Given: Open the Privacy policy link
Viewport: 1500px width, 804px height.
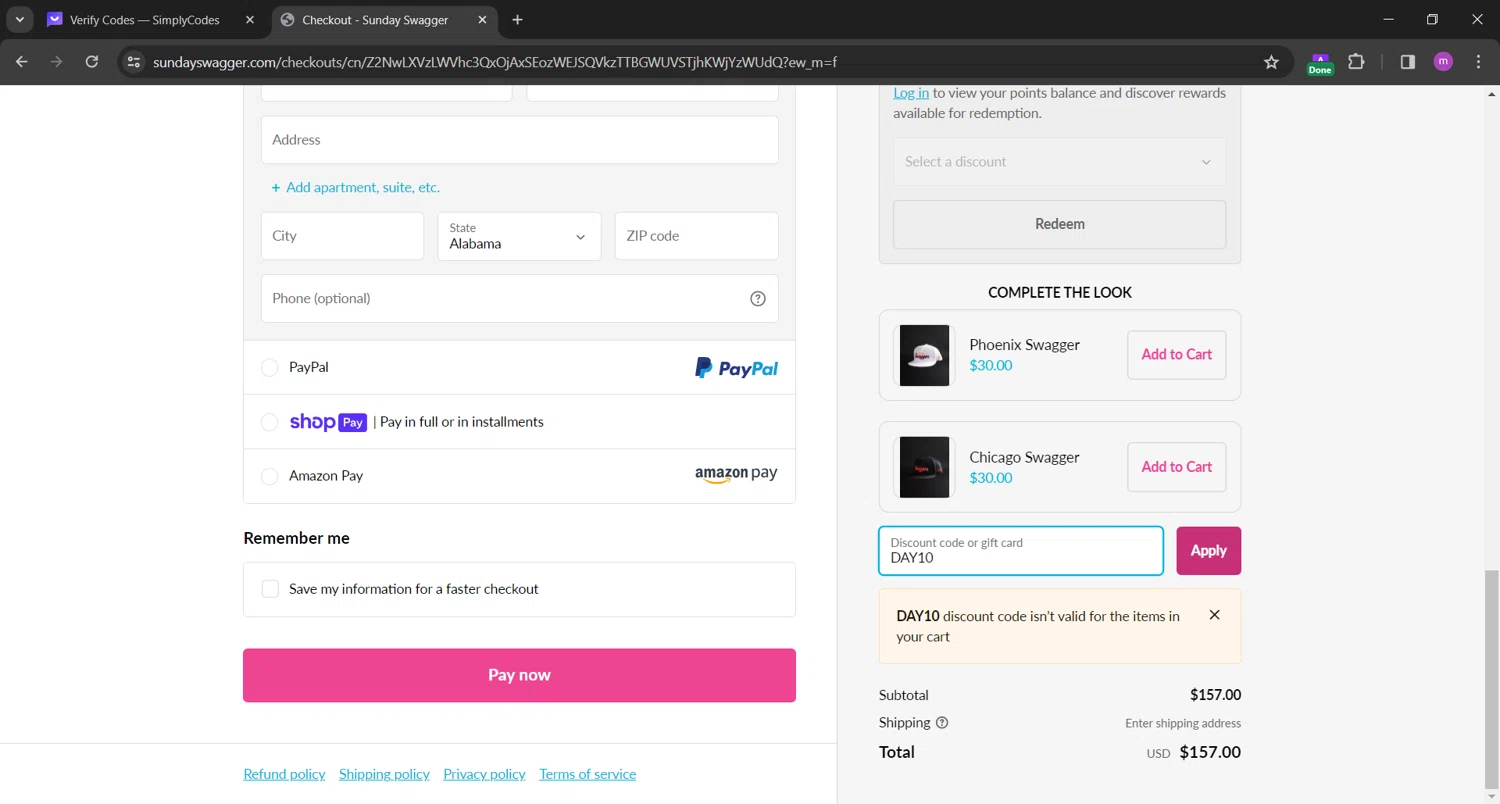Looking at the screenshot, I should (484, 774).
